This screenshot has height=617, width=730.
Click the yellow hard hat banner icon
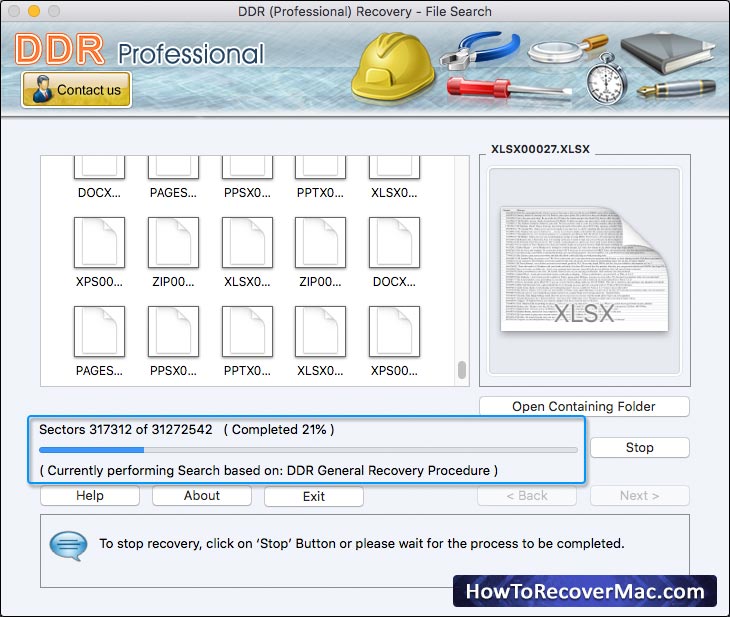click(x=393, y=68)
